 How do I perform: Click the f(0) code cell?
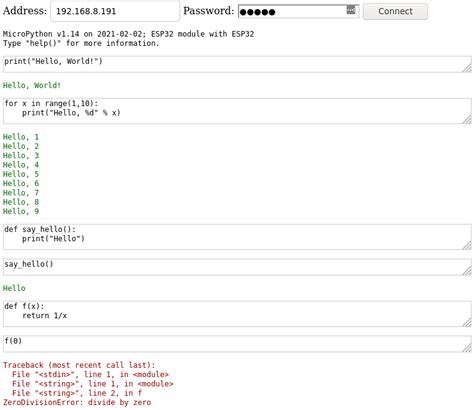point(237,344)
